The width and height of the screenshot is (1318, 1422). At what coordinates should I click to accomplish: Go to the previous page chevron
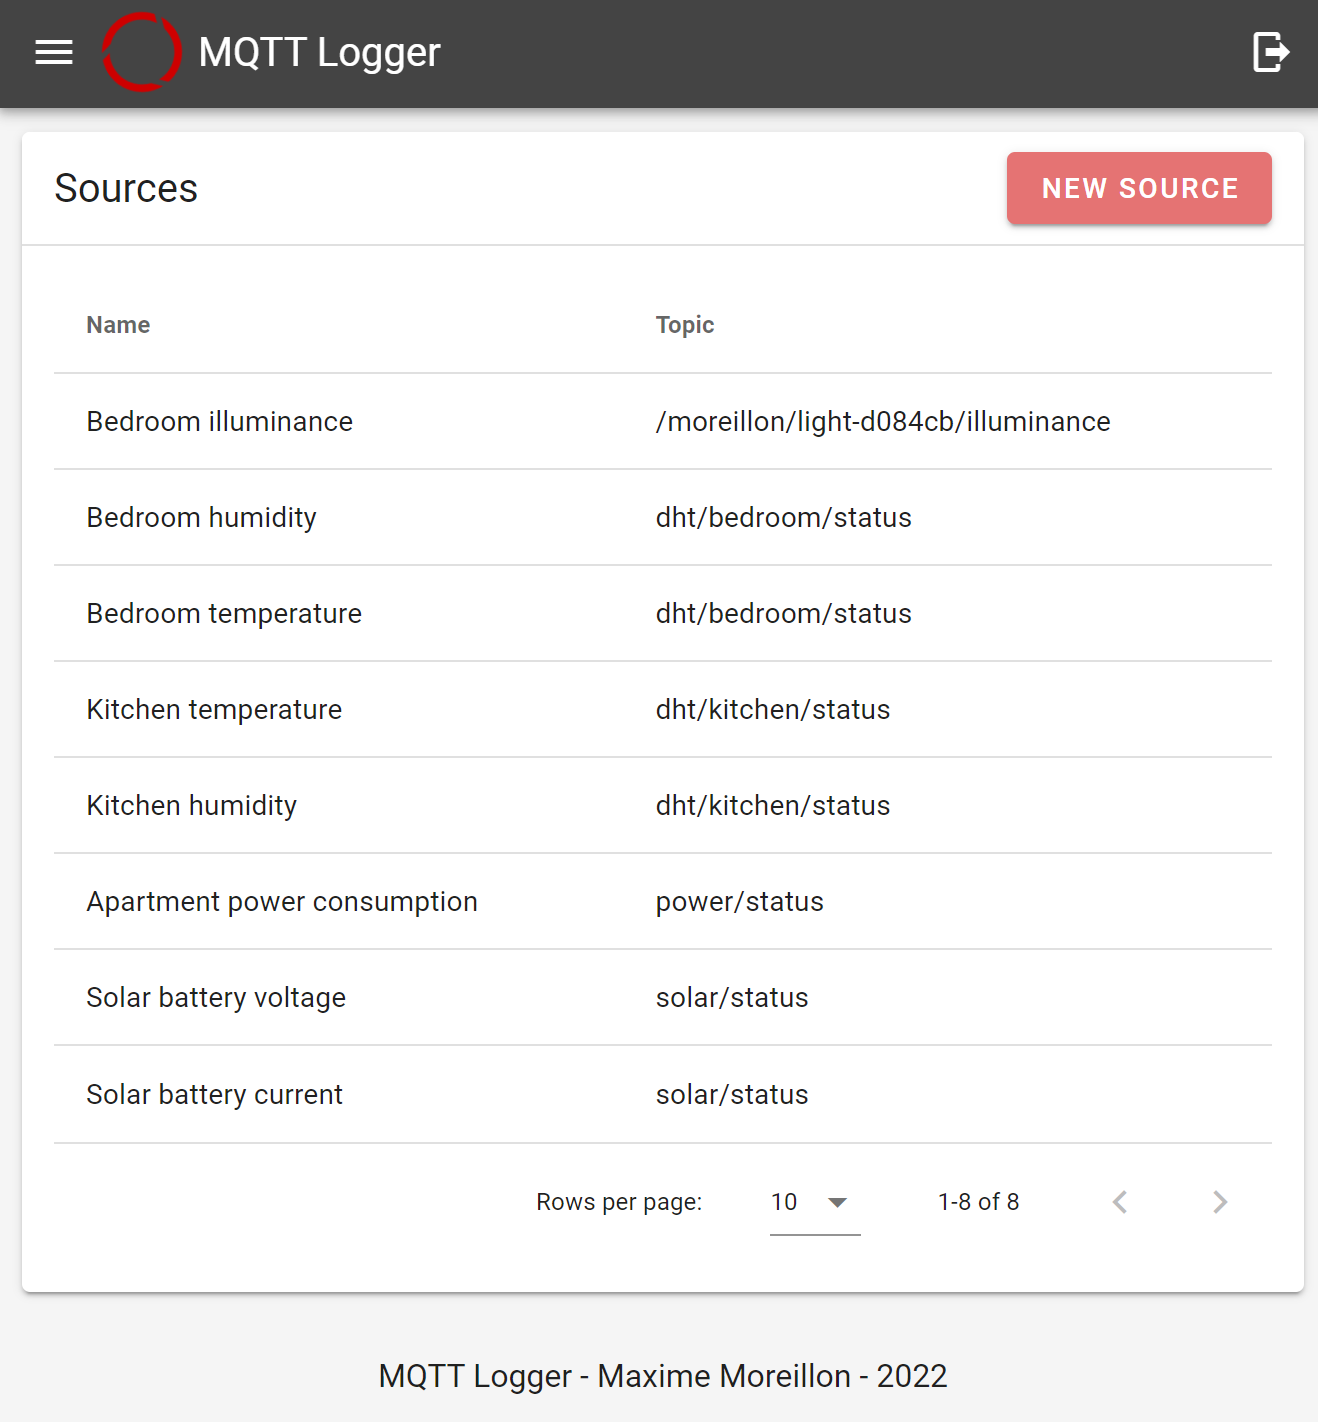point(1120,1202)
